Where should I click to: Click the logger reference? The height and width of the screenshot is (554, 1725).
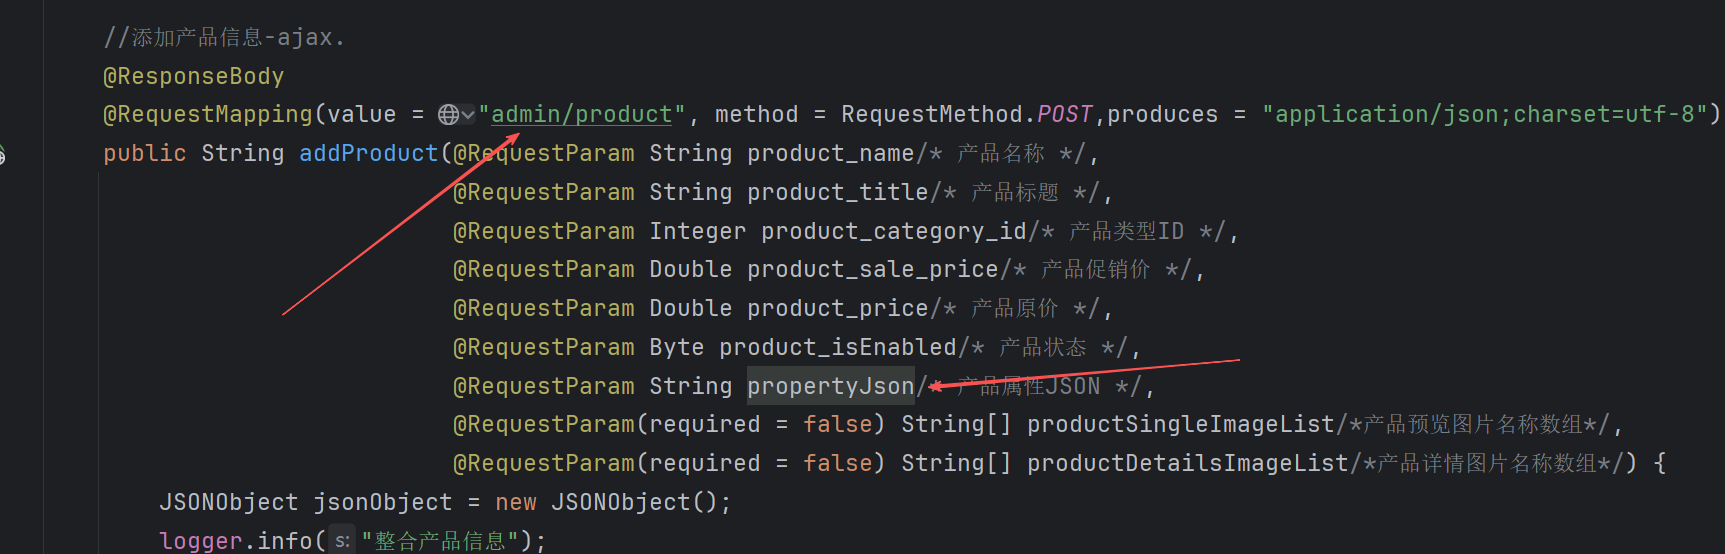point(200,541)
